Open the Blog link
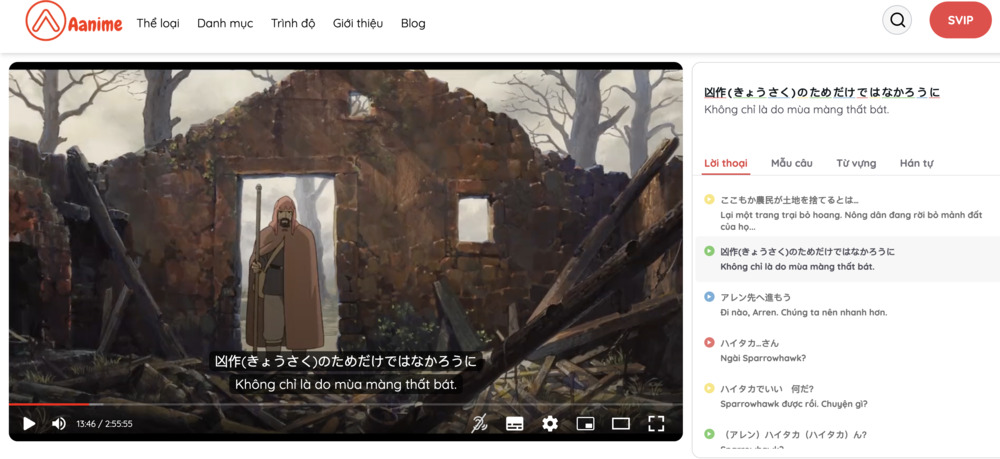Image resolution: width=1000 pixels, height=459 pixels. [x=413, y=23]
